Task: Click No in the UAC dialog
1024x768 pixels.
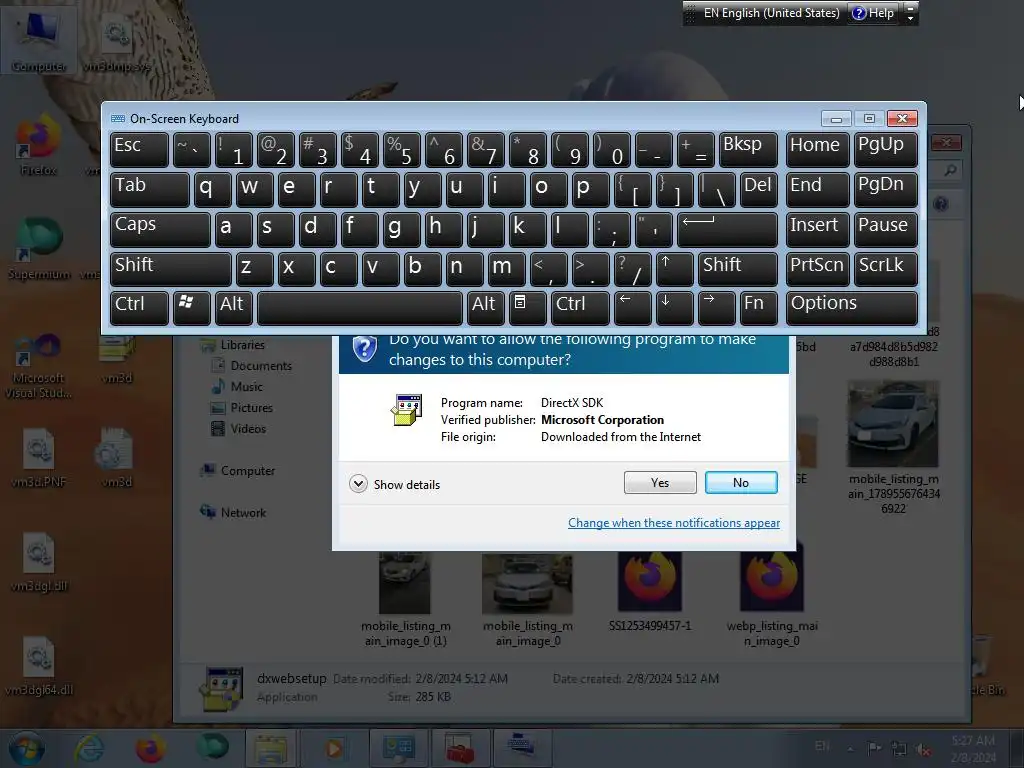Action: (741, 483)
